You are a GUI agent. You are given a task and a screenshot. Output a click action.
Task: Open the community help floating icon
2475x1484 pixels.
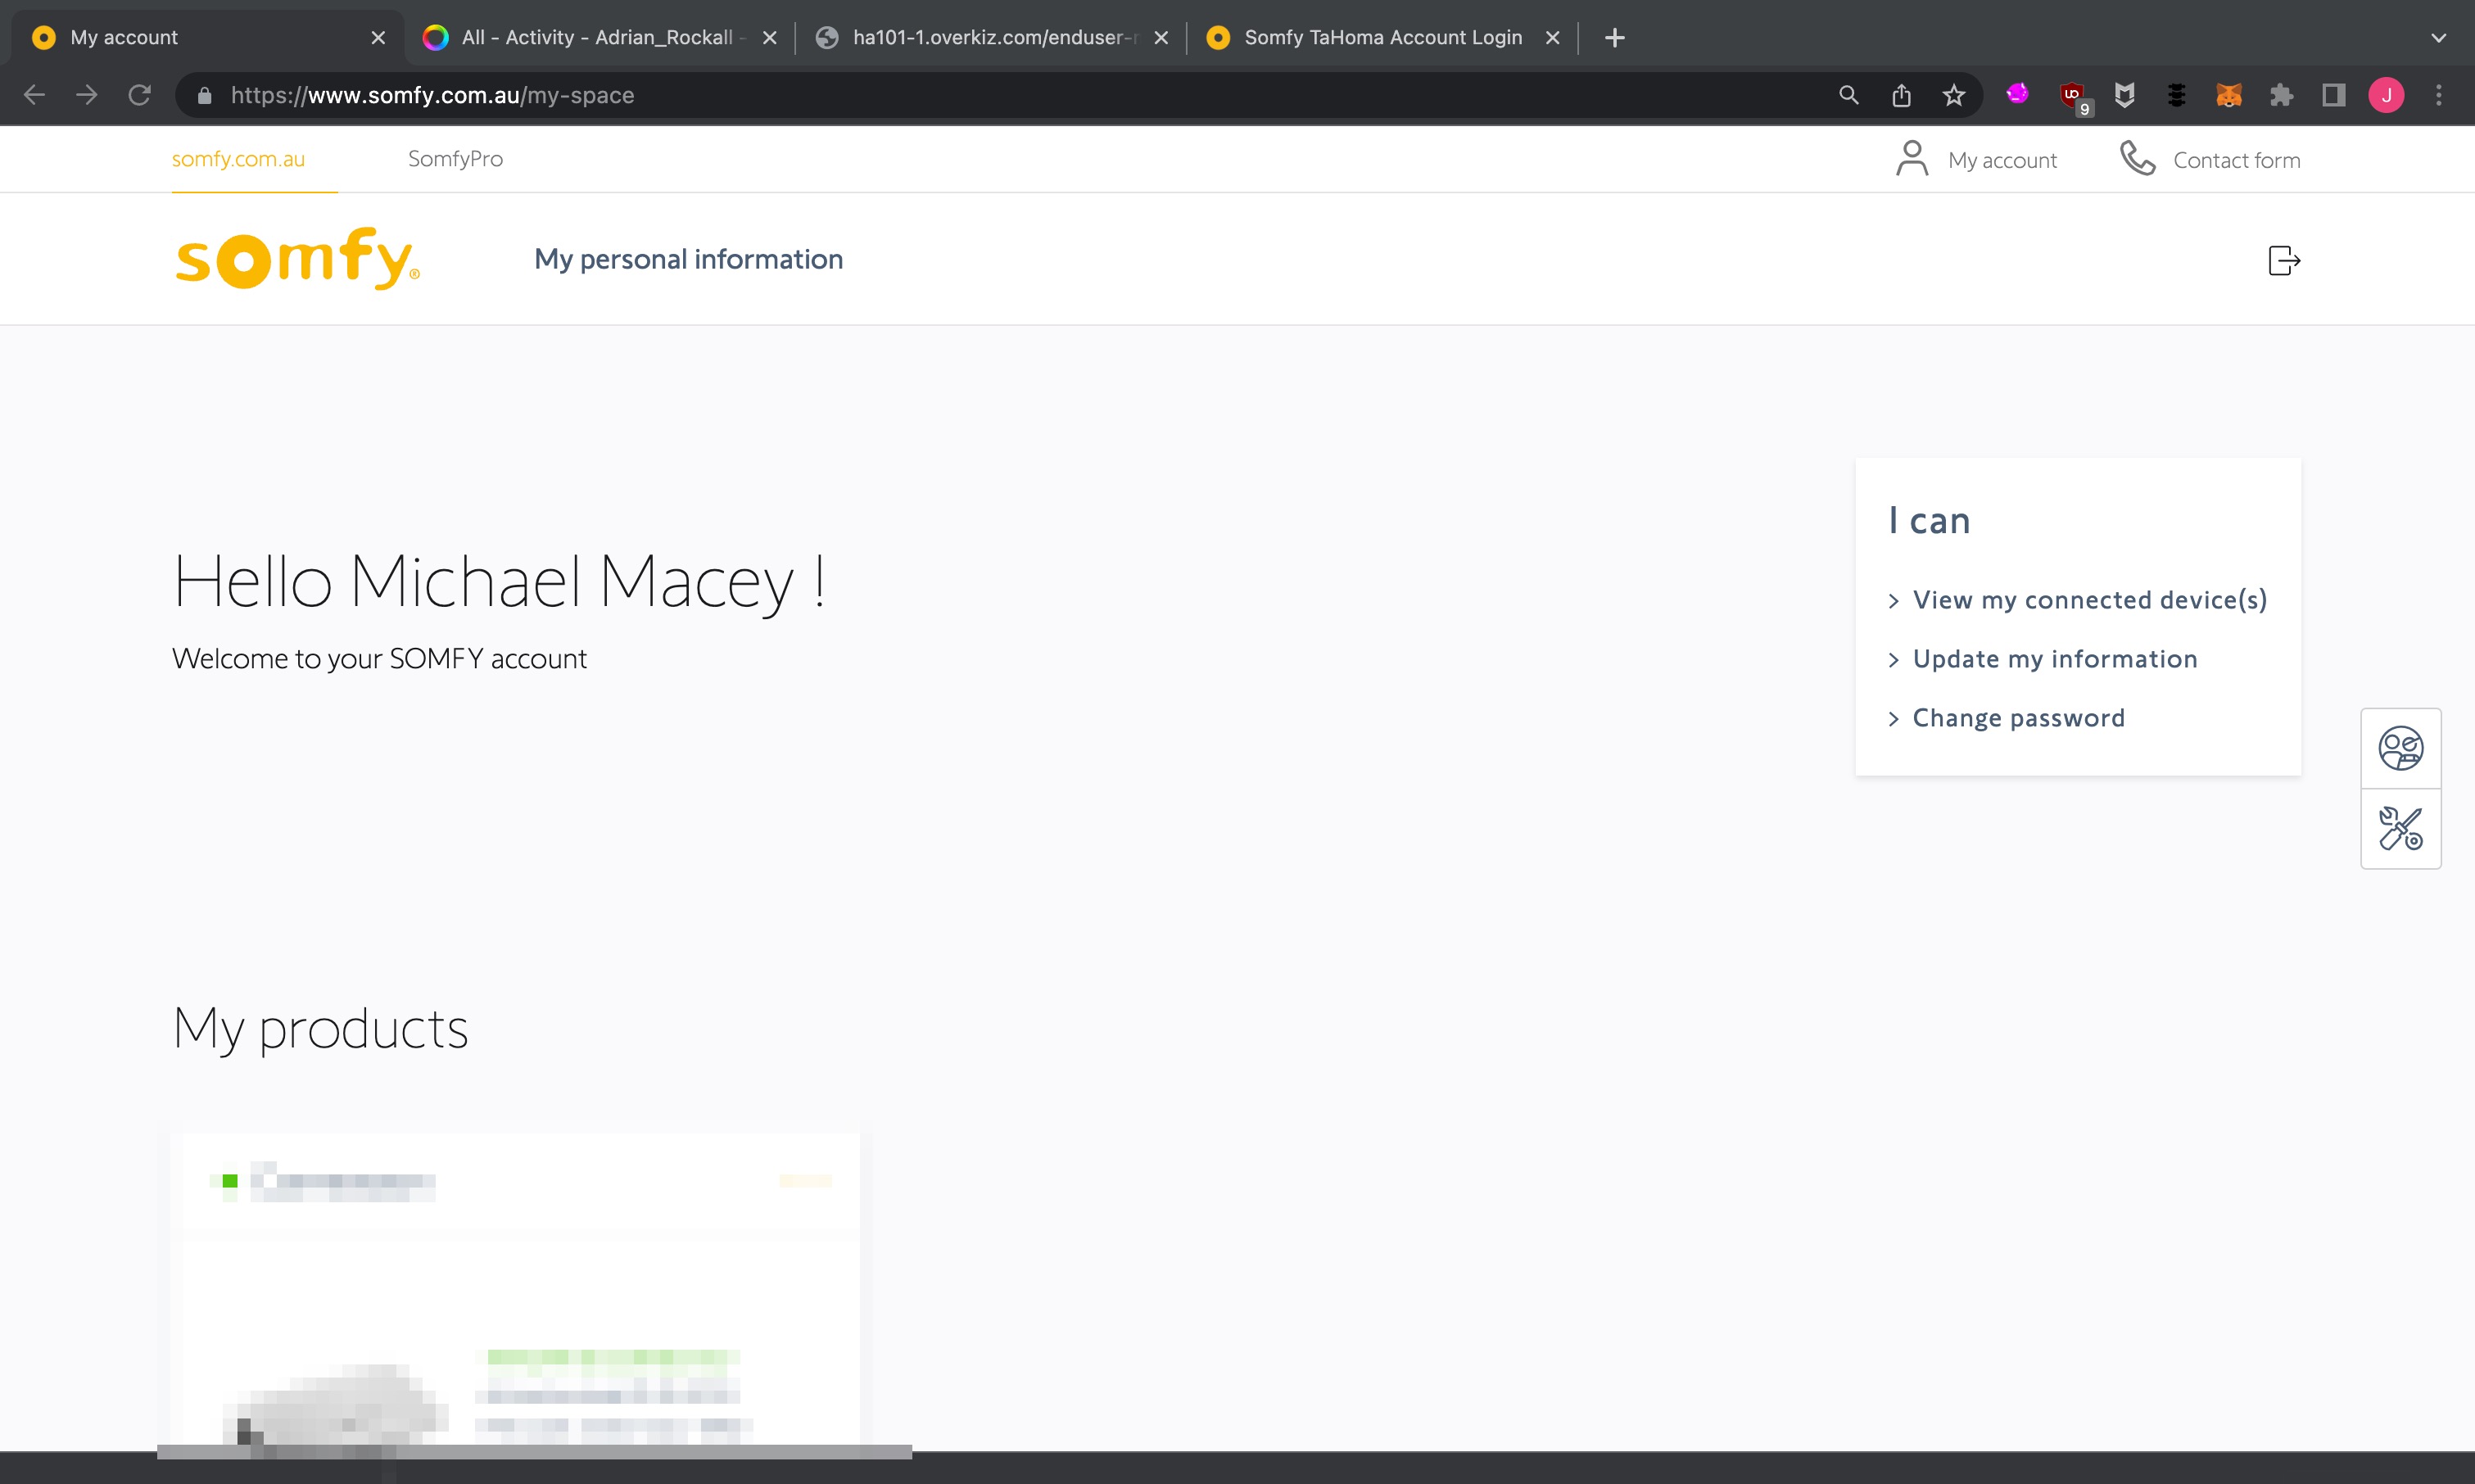click(x=2400, y=748)
